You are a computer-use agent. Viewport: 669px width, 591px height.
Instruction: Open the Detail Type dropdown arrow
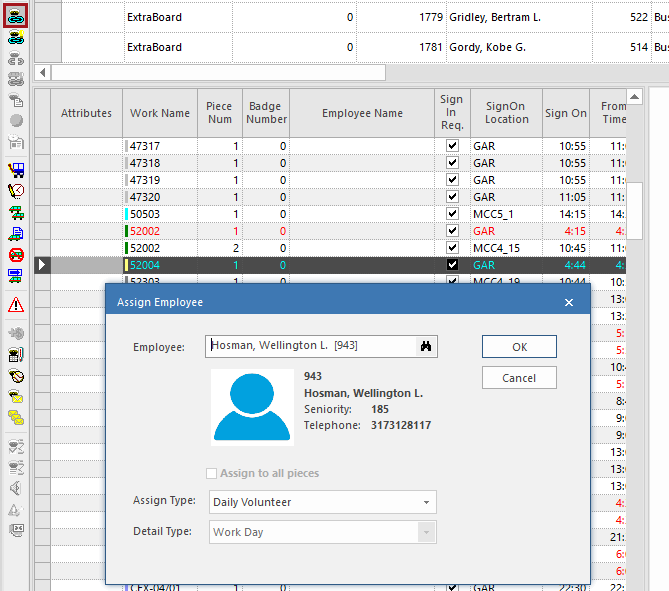click(426, 532)
